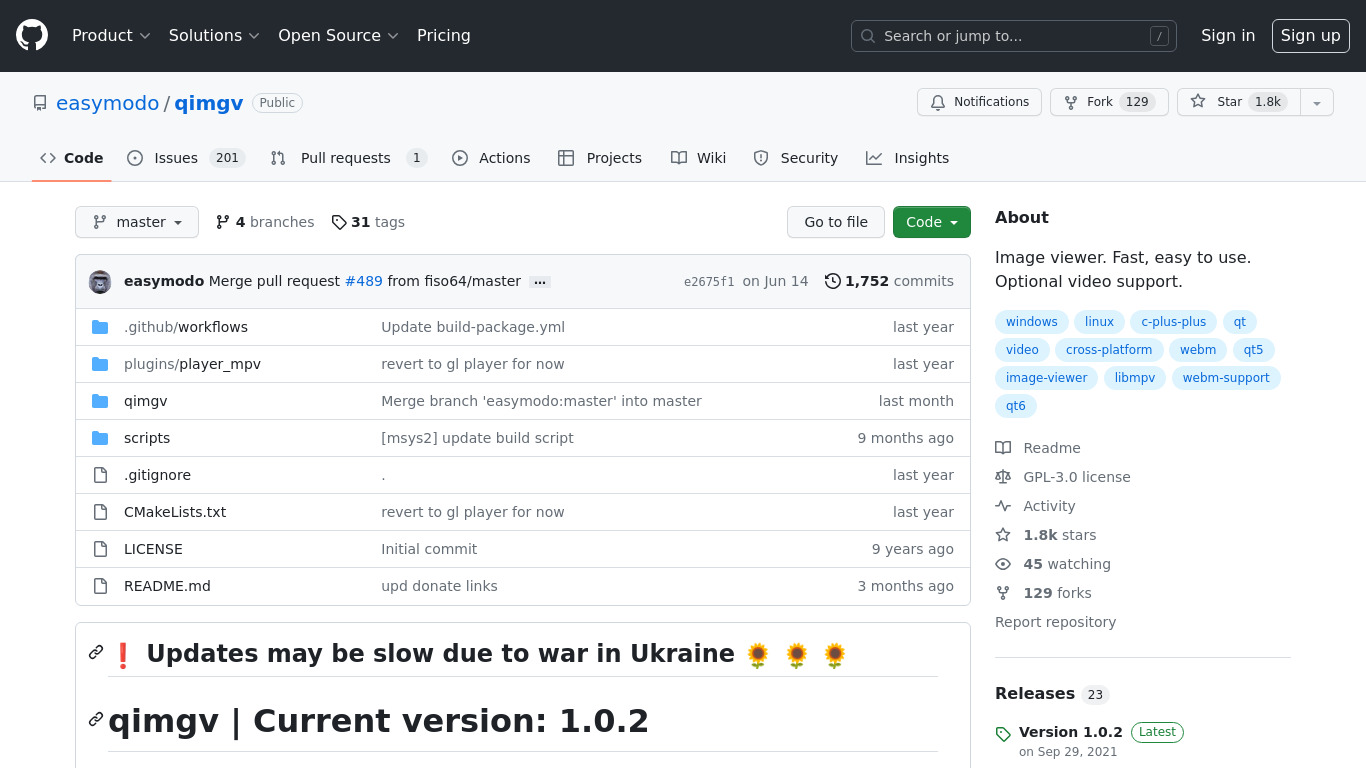Viewport: 1366px width, 768px height.
Task: Click the .github/workflows folder icon
Action: (x=100, y=327)
